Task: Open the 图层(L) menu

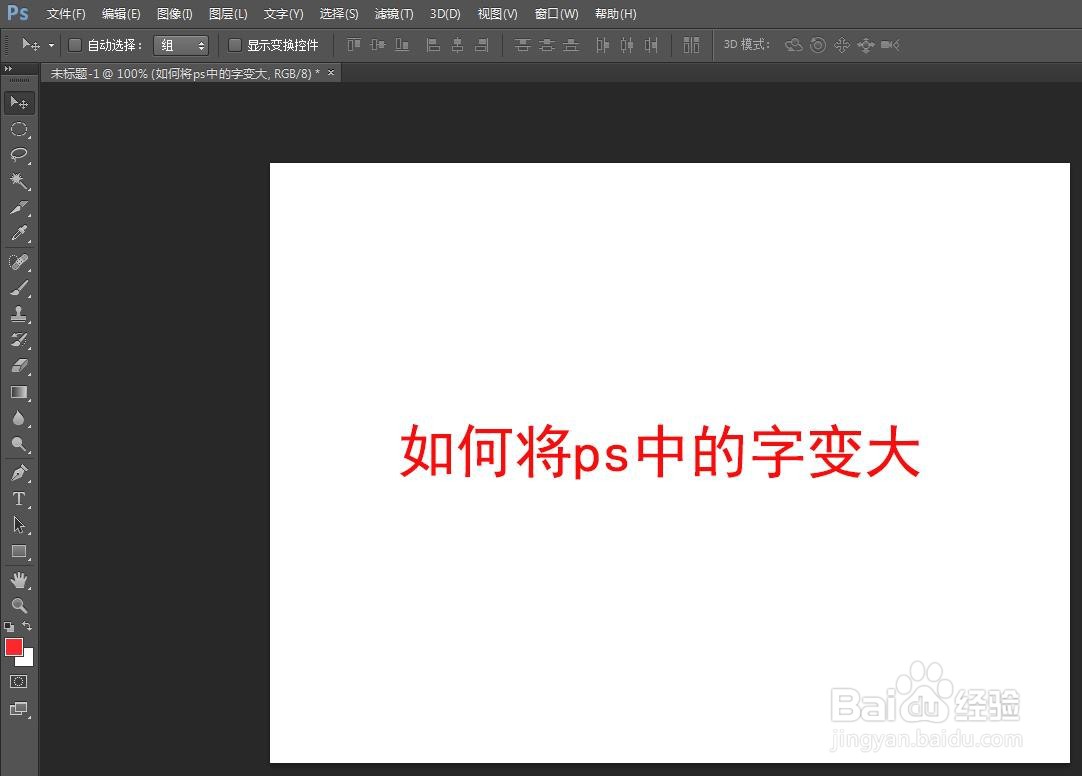Action: (x=228, y=14)
